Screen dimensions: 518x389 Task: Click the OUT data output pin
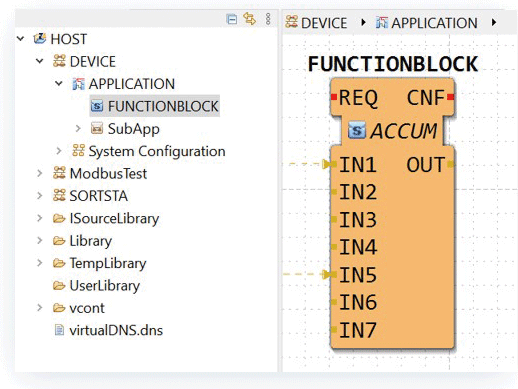[x=450, y=164]
